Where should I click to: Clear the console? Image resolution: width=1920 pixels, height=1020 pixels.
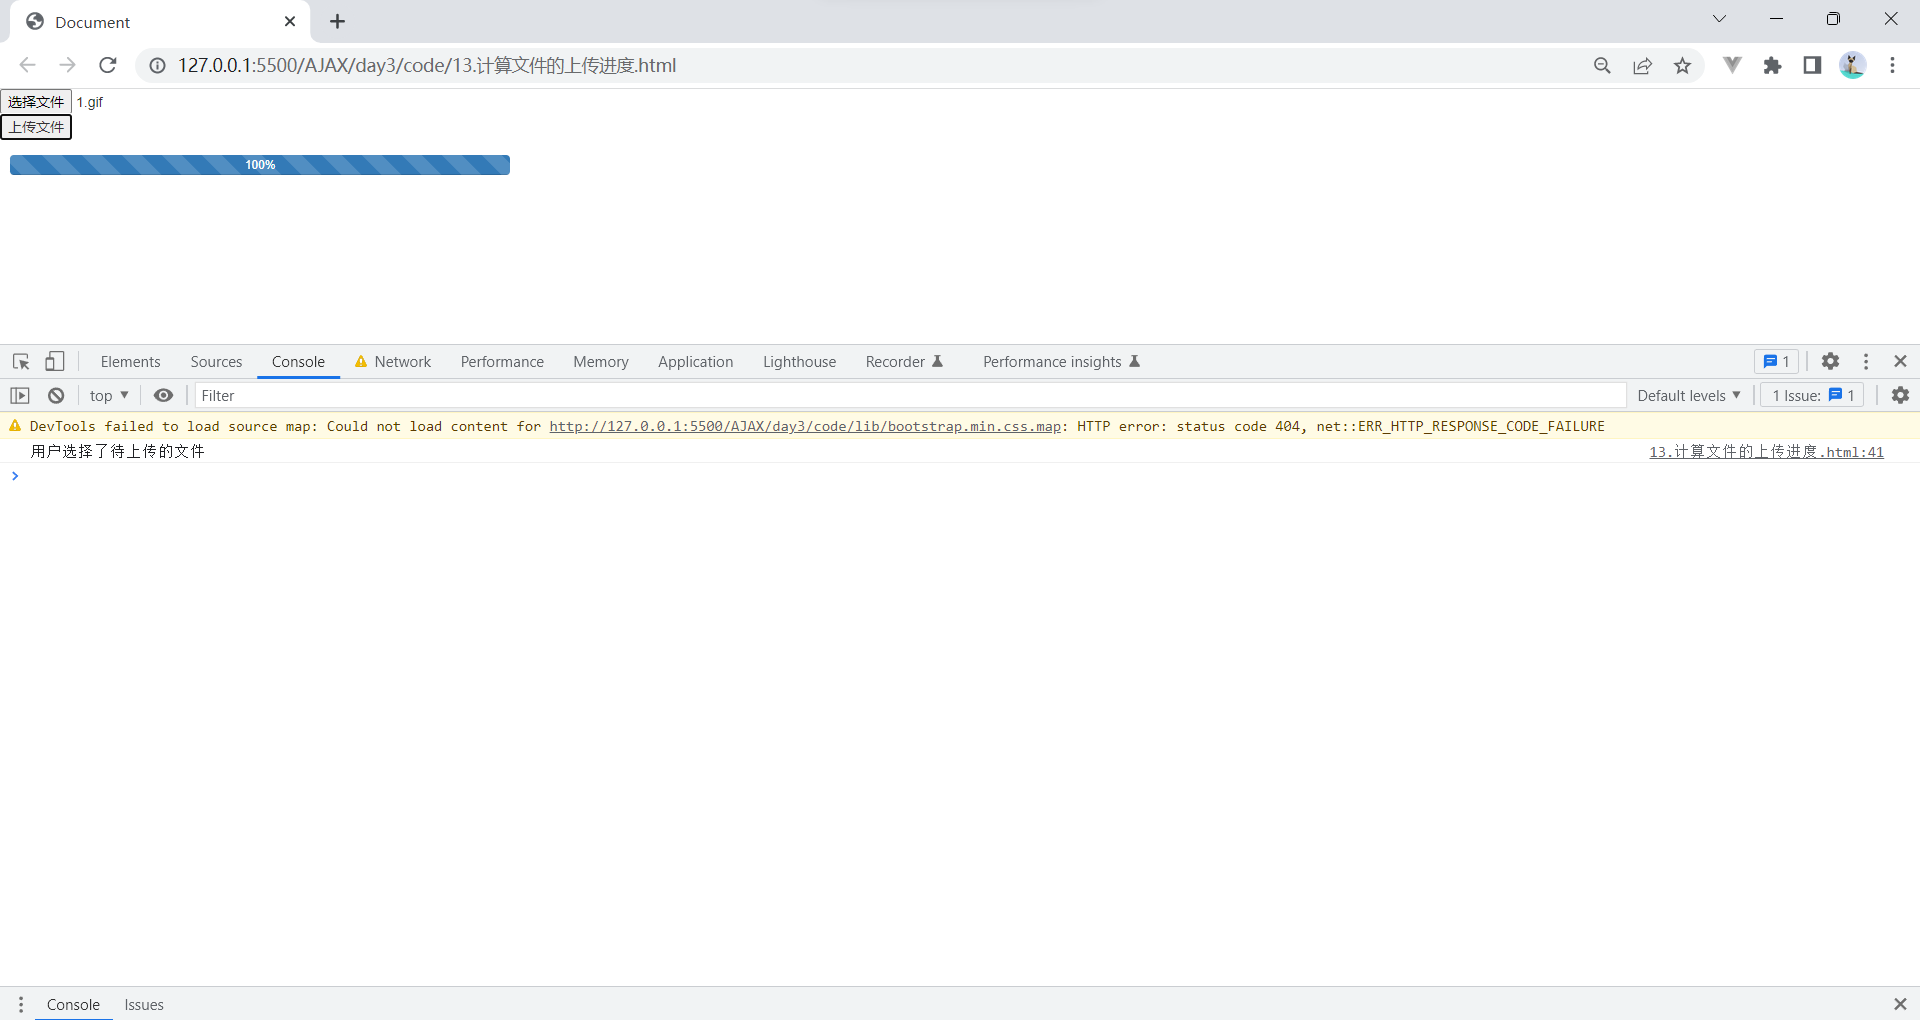[x=56, y=395]
